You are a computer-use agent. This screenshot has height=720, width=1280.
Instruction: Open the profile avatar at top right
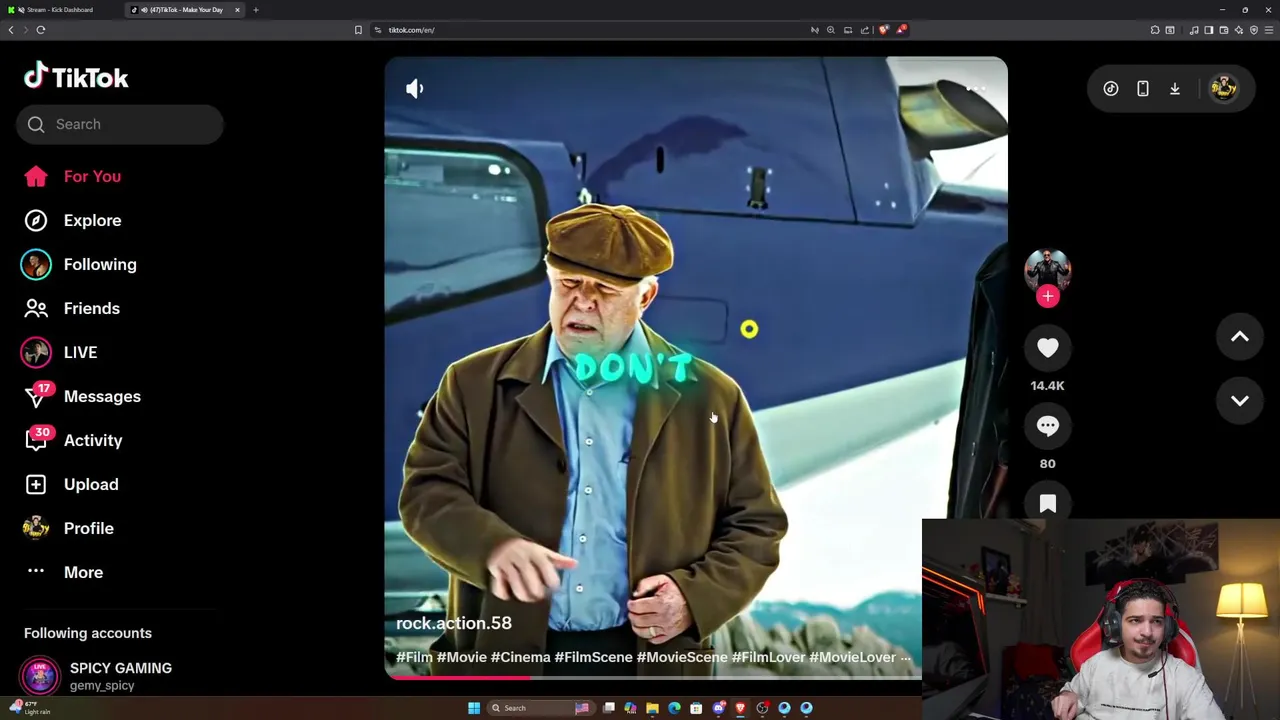coord(1223,88)
